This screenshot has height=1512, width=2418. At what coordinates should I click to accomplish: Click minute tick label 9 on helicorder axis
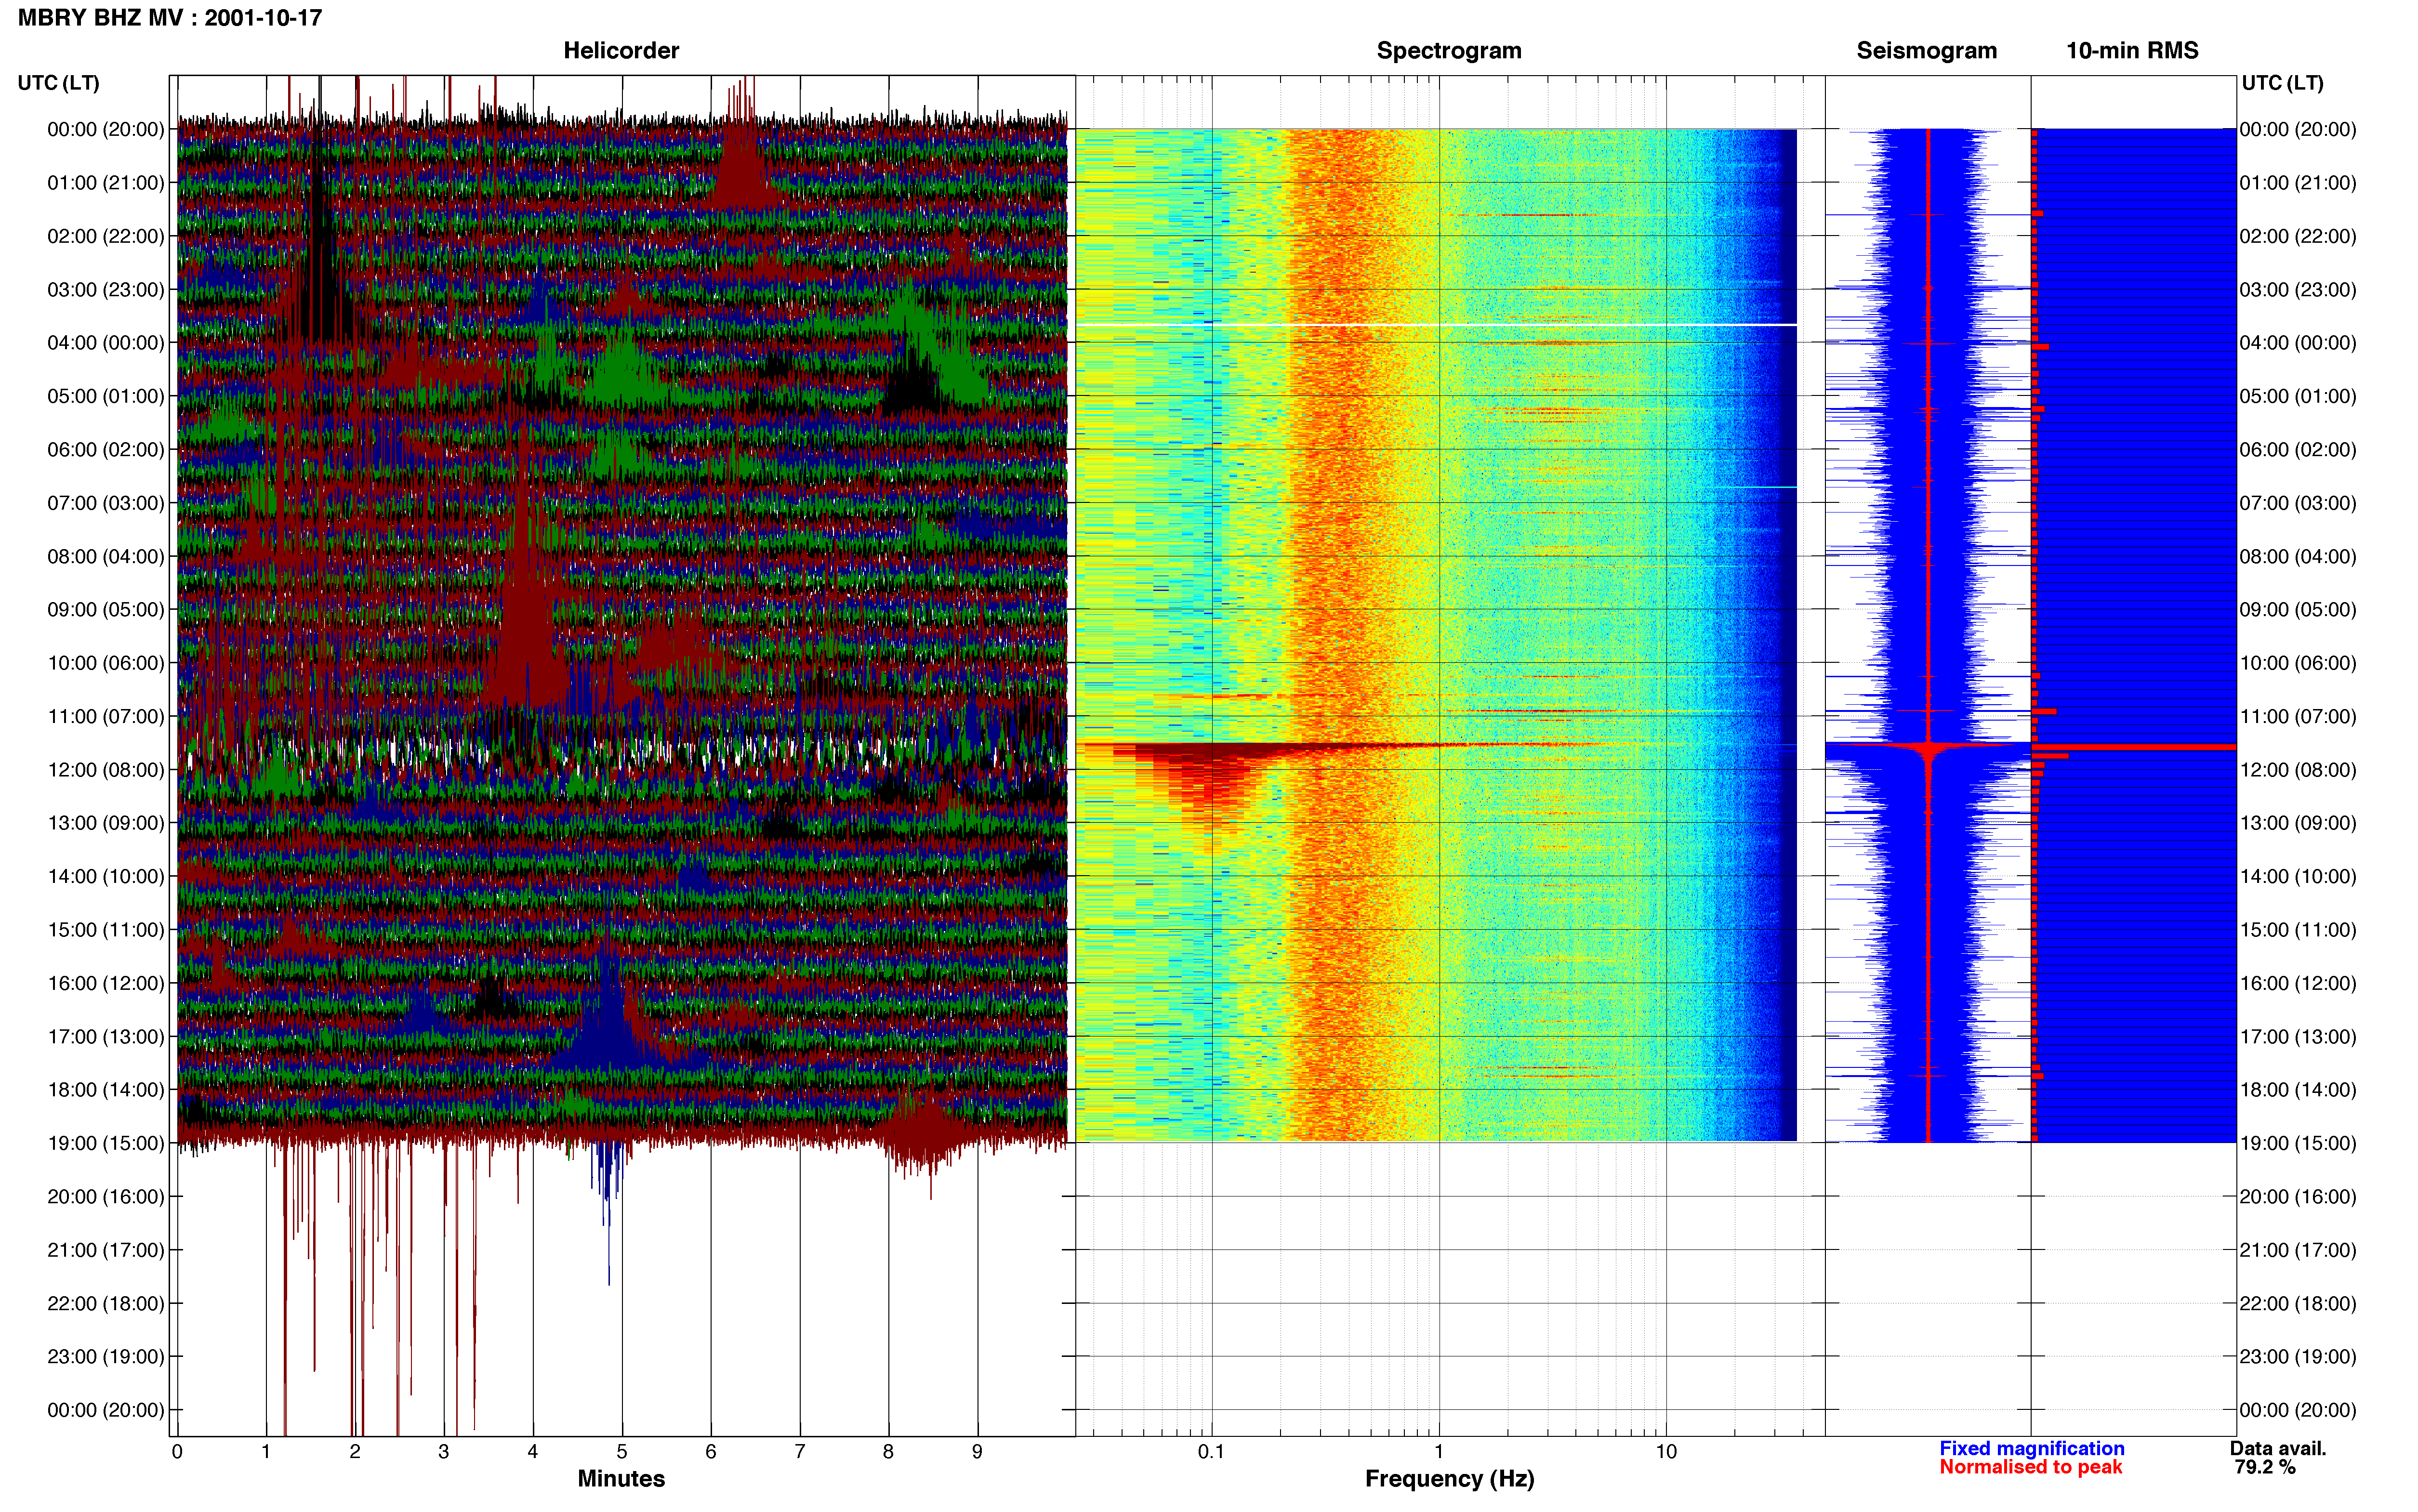coord(977,1451)
